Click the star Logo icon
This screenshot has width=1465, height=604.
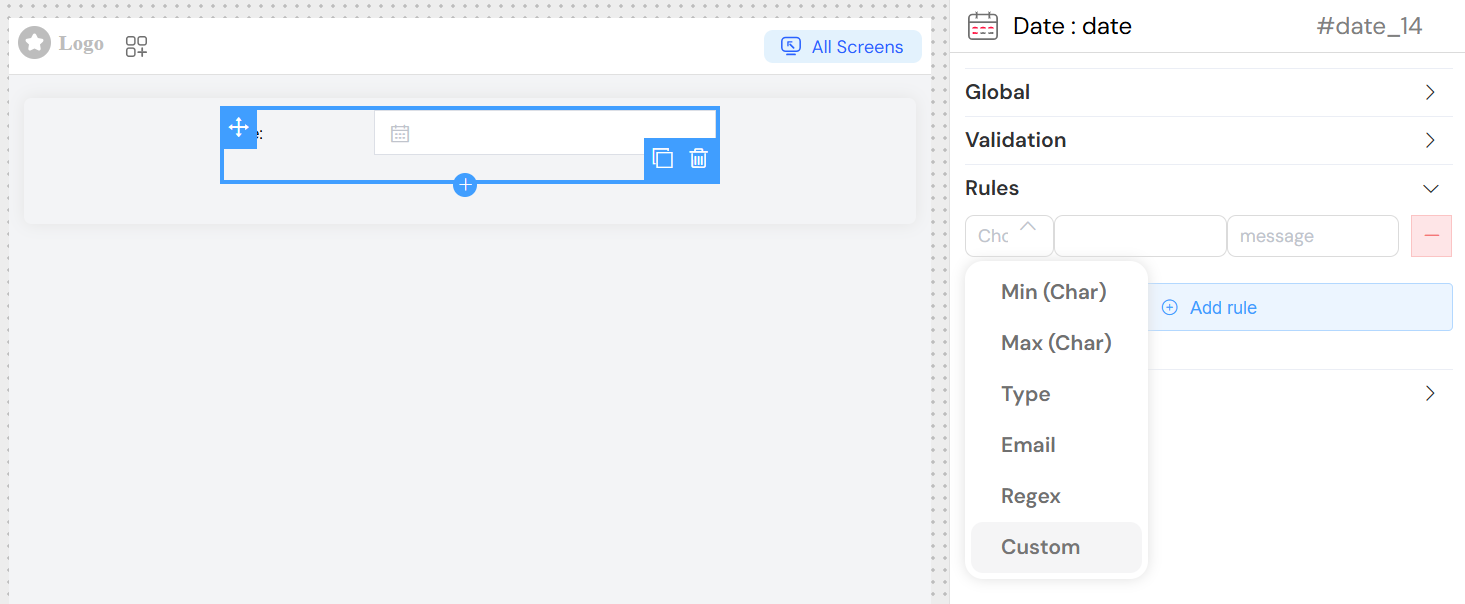[35, 43]
